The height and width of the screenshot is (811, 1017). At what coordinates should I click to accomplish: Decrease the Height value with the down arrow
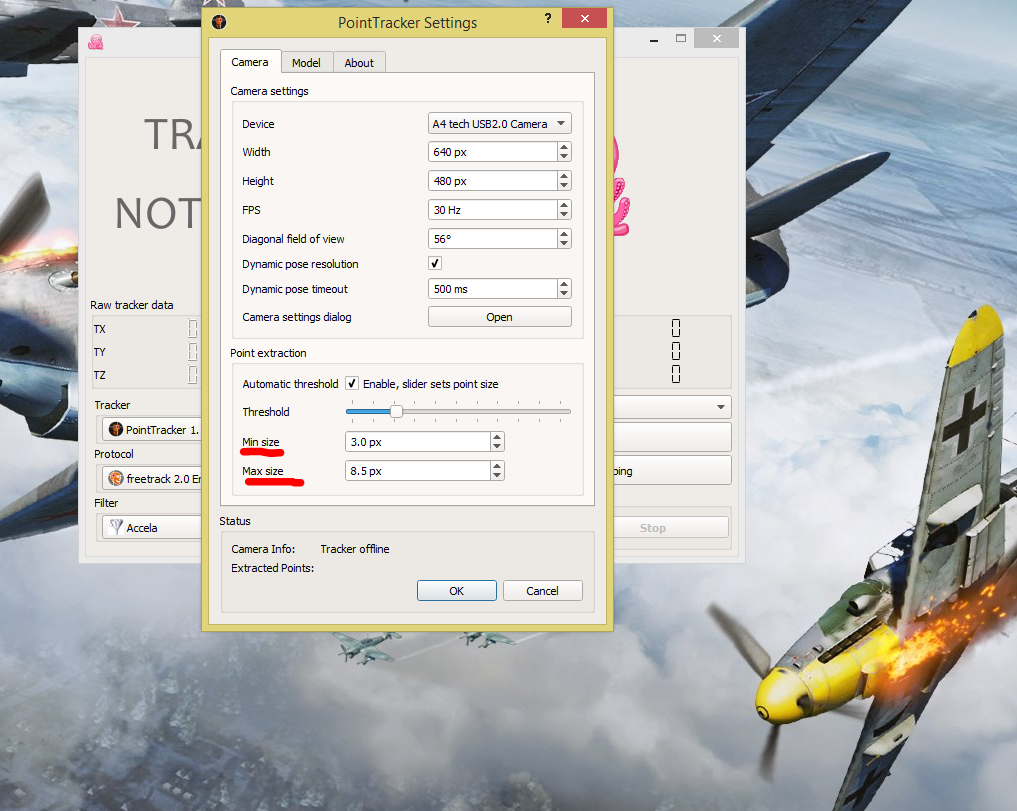click(x=564, y=186)
